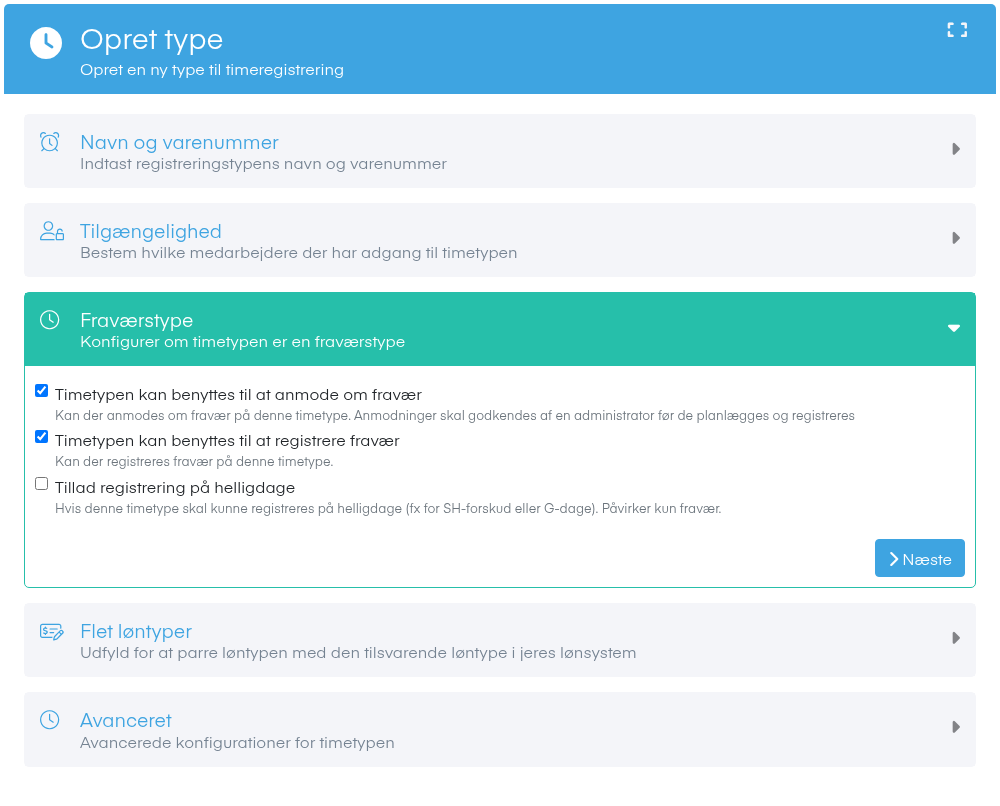Expand the Navn og varenummer section arrow

pyautogui.click(x=955, y=149)
